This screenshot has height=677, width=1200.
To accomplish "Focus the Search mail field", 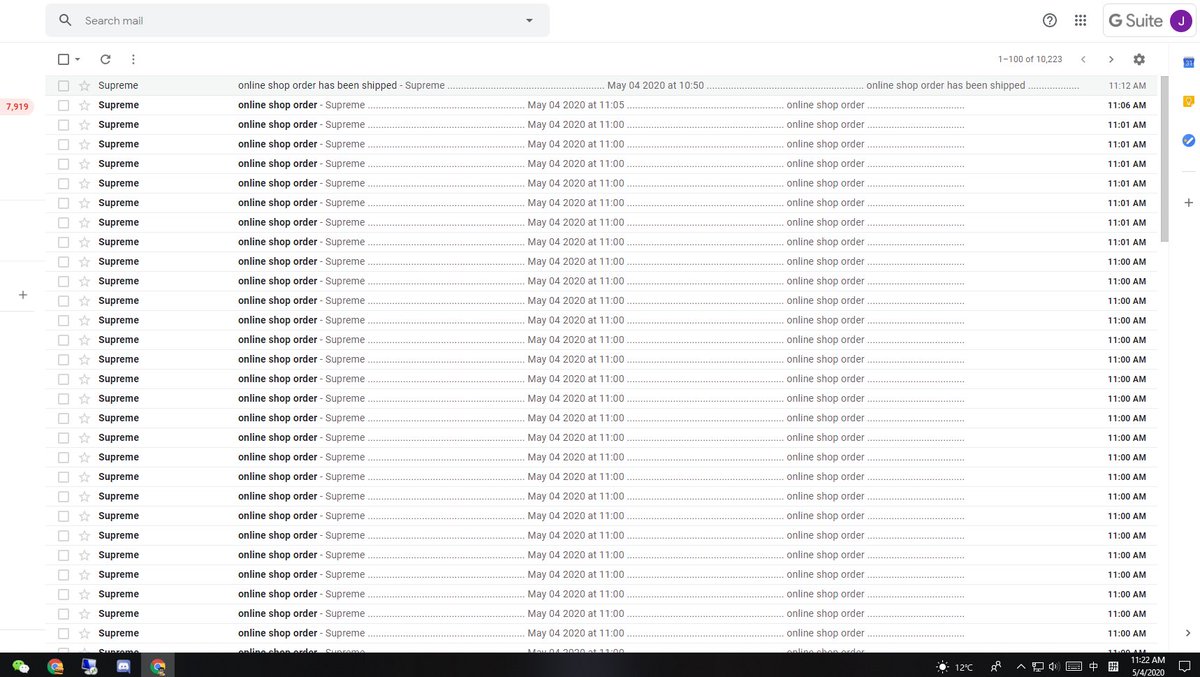I will point(298,20).
